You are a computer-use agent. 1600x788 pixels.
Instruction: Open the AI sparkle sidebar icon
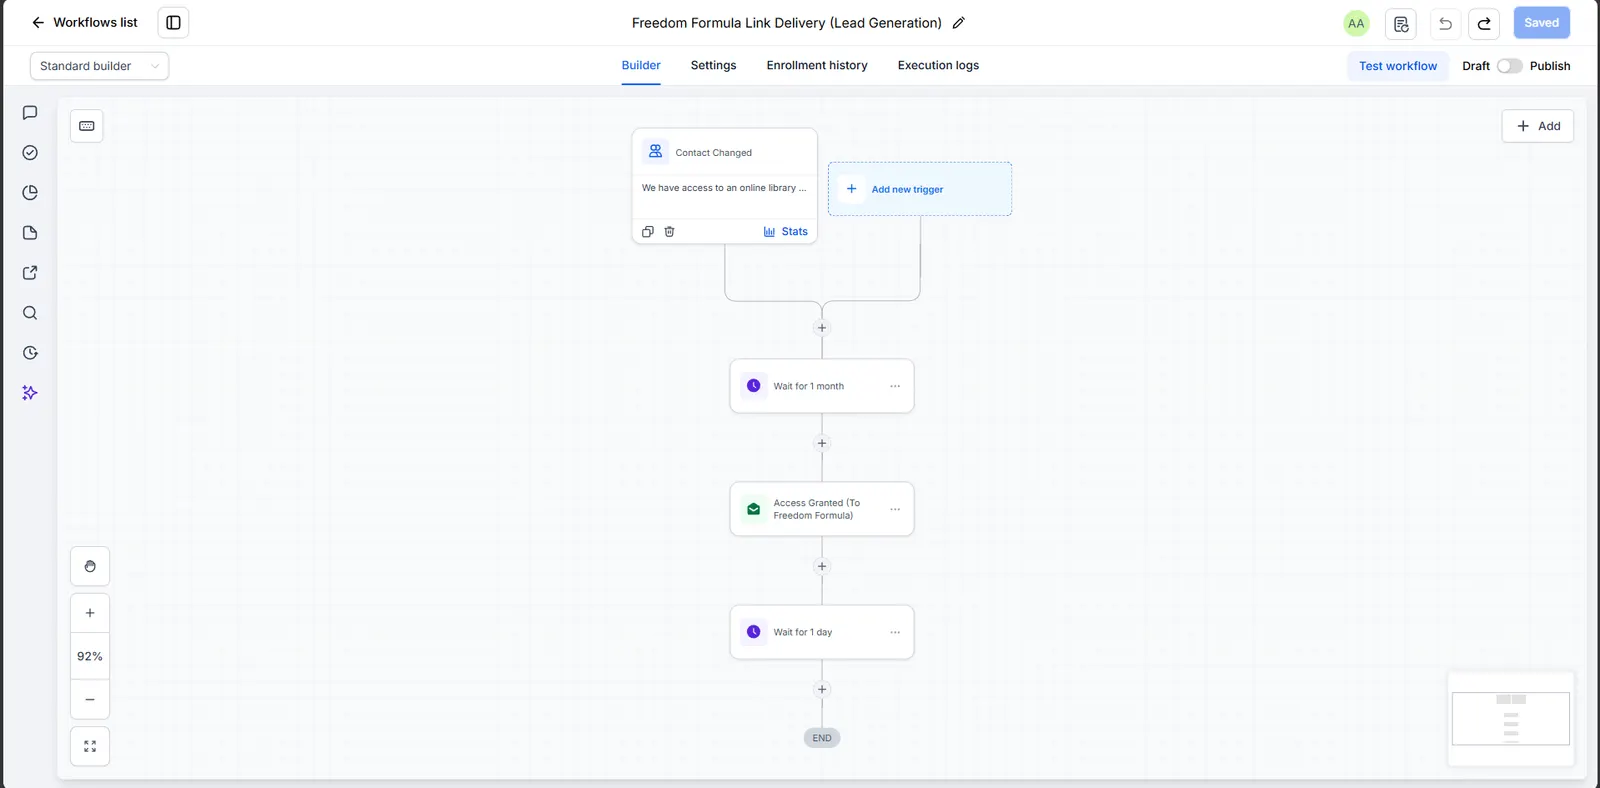[30, 393]
